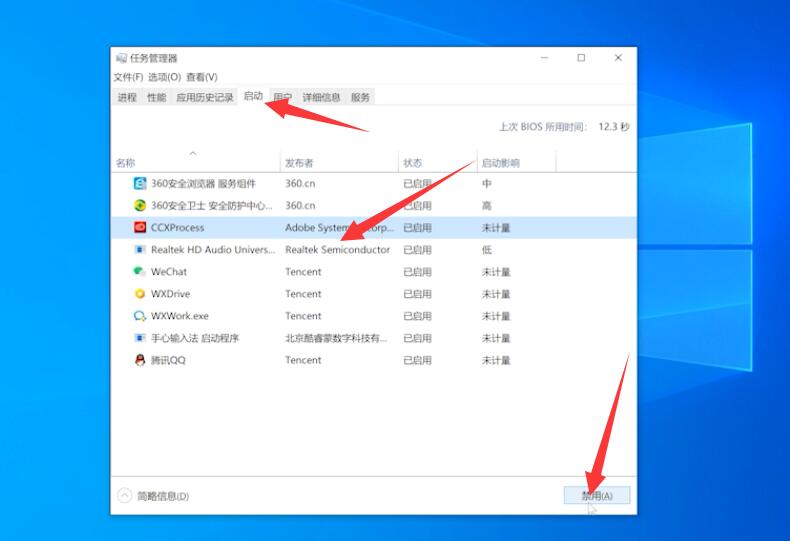
Task: Click the WeChat green bubble icon
Action: click(140, 272)
